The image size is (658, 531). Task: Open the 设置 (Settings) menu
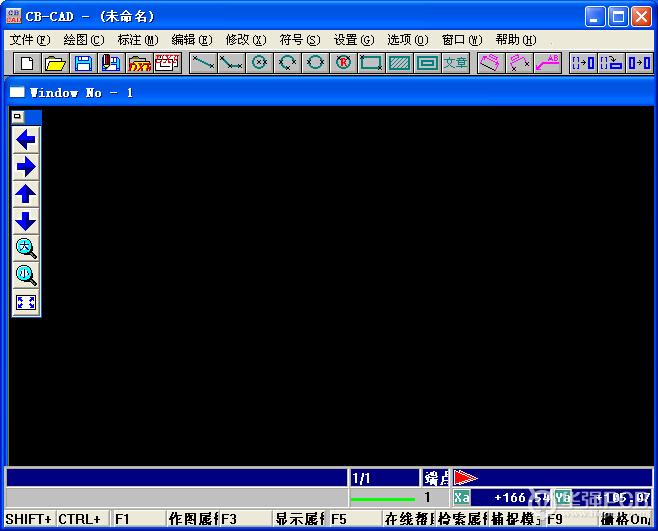click(x=353, y=40)
